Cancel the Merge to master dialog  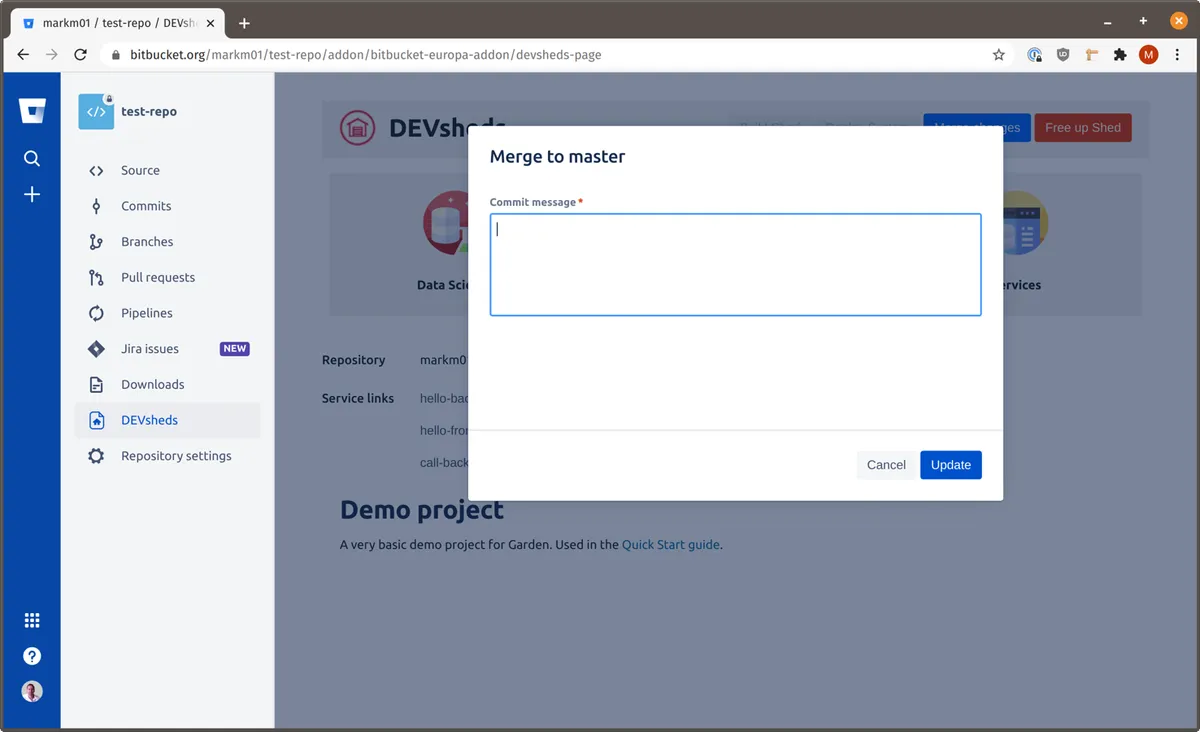886,465
